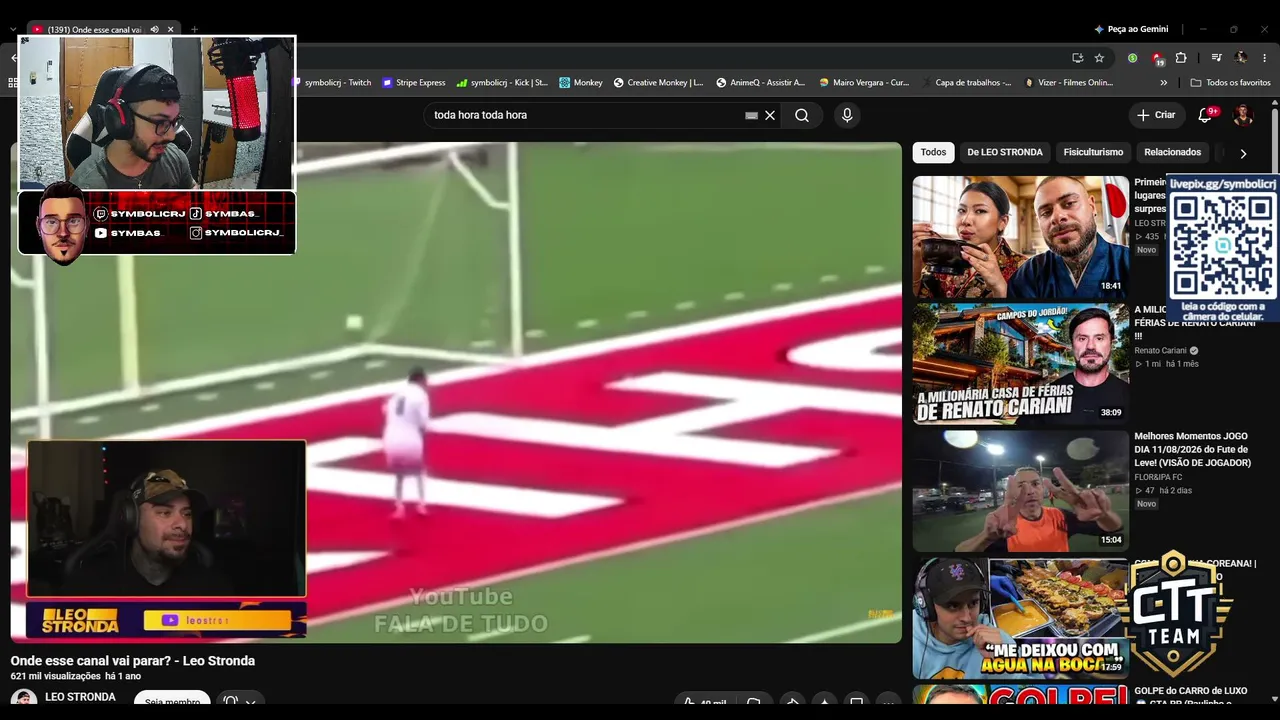Bookmark this page with the star icon
The height and width of the screenshot is (720, 1280).
[1099, 58]
